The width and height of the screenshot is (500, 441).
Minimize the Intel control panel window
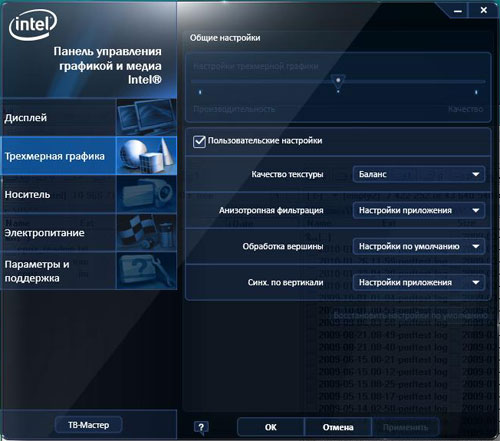click(458, 11)
